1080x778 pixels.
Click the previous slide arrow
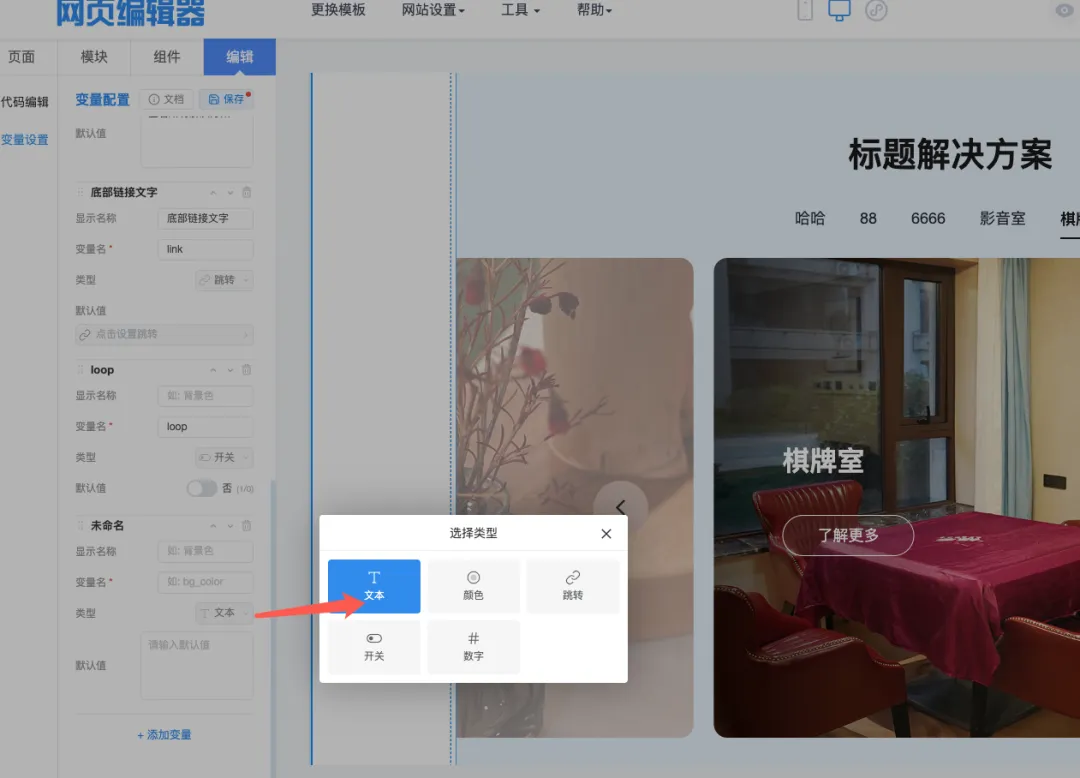[x=621, y=507]
